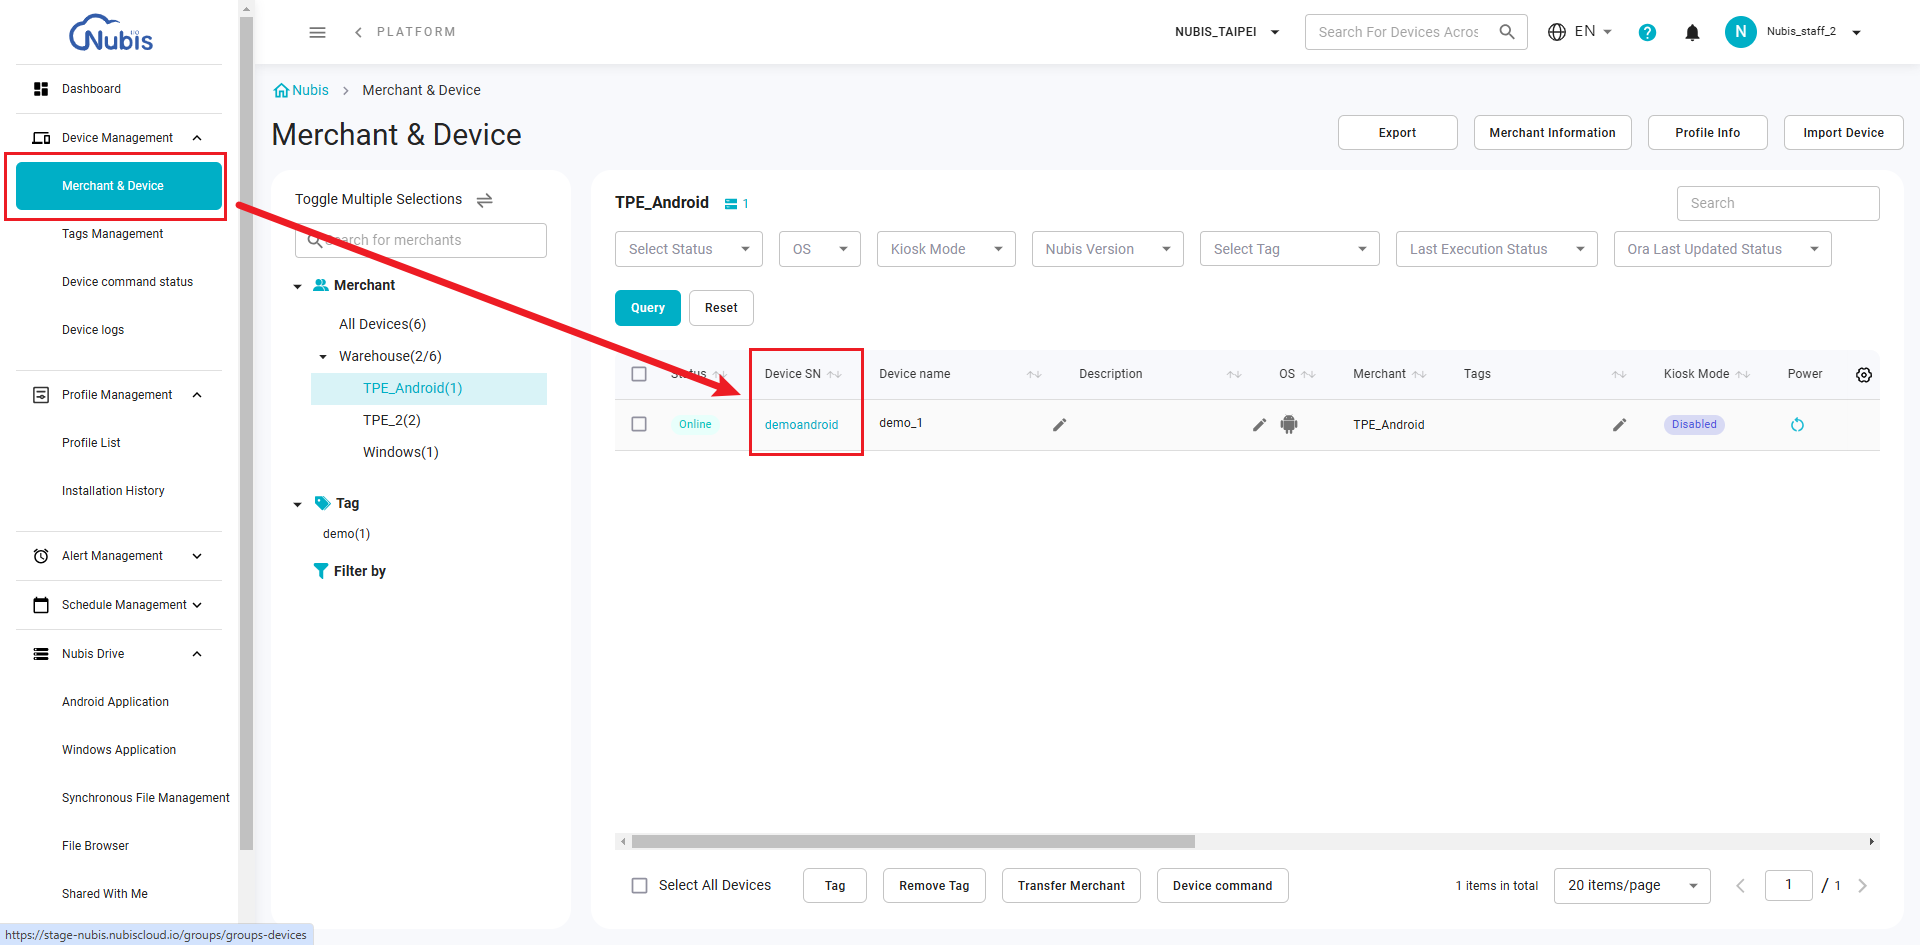Click the Nubis home breadcrumb icon

coord(281,90)
